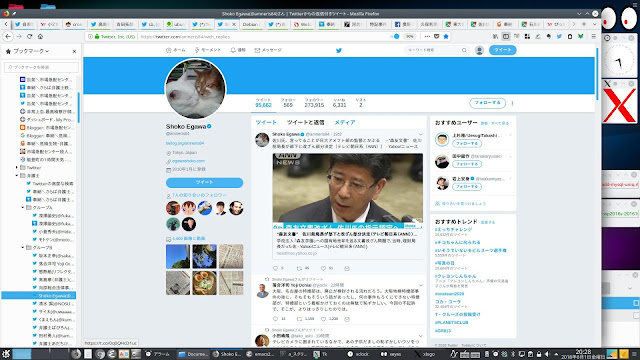This screenshot has height=360, width=640.
Task: Open the dropdown caret on the news tweet
Action: pos(420,134)
